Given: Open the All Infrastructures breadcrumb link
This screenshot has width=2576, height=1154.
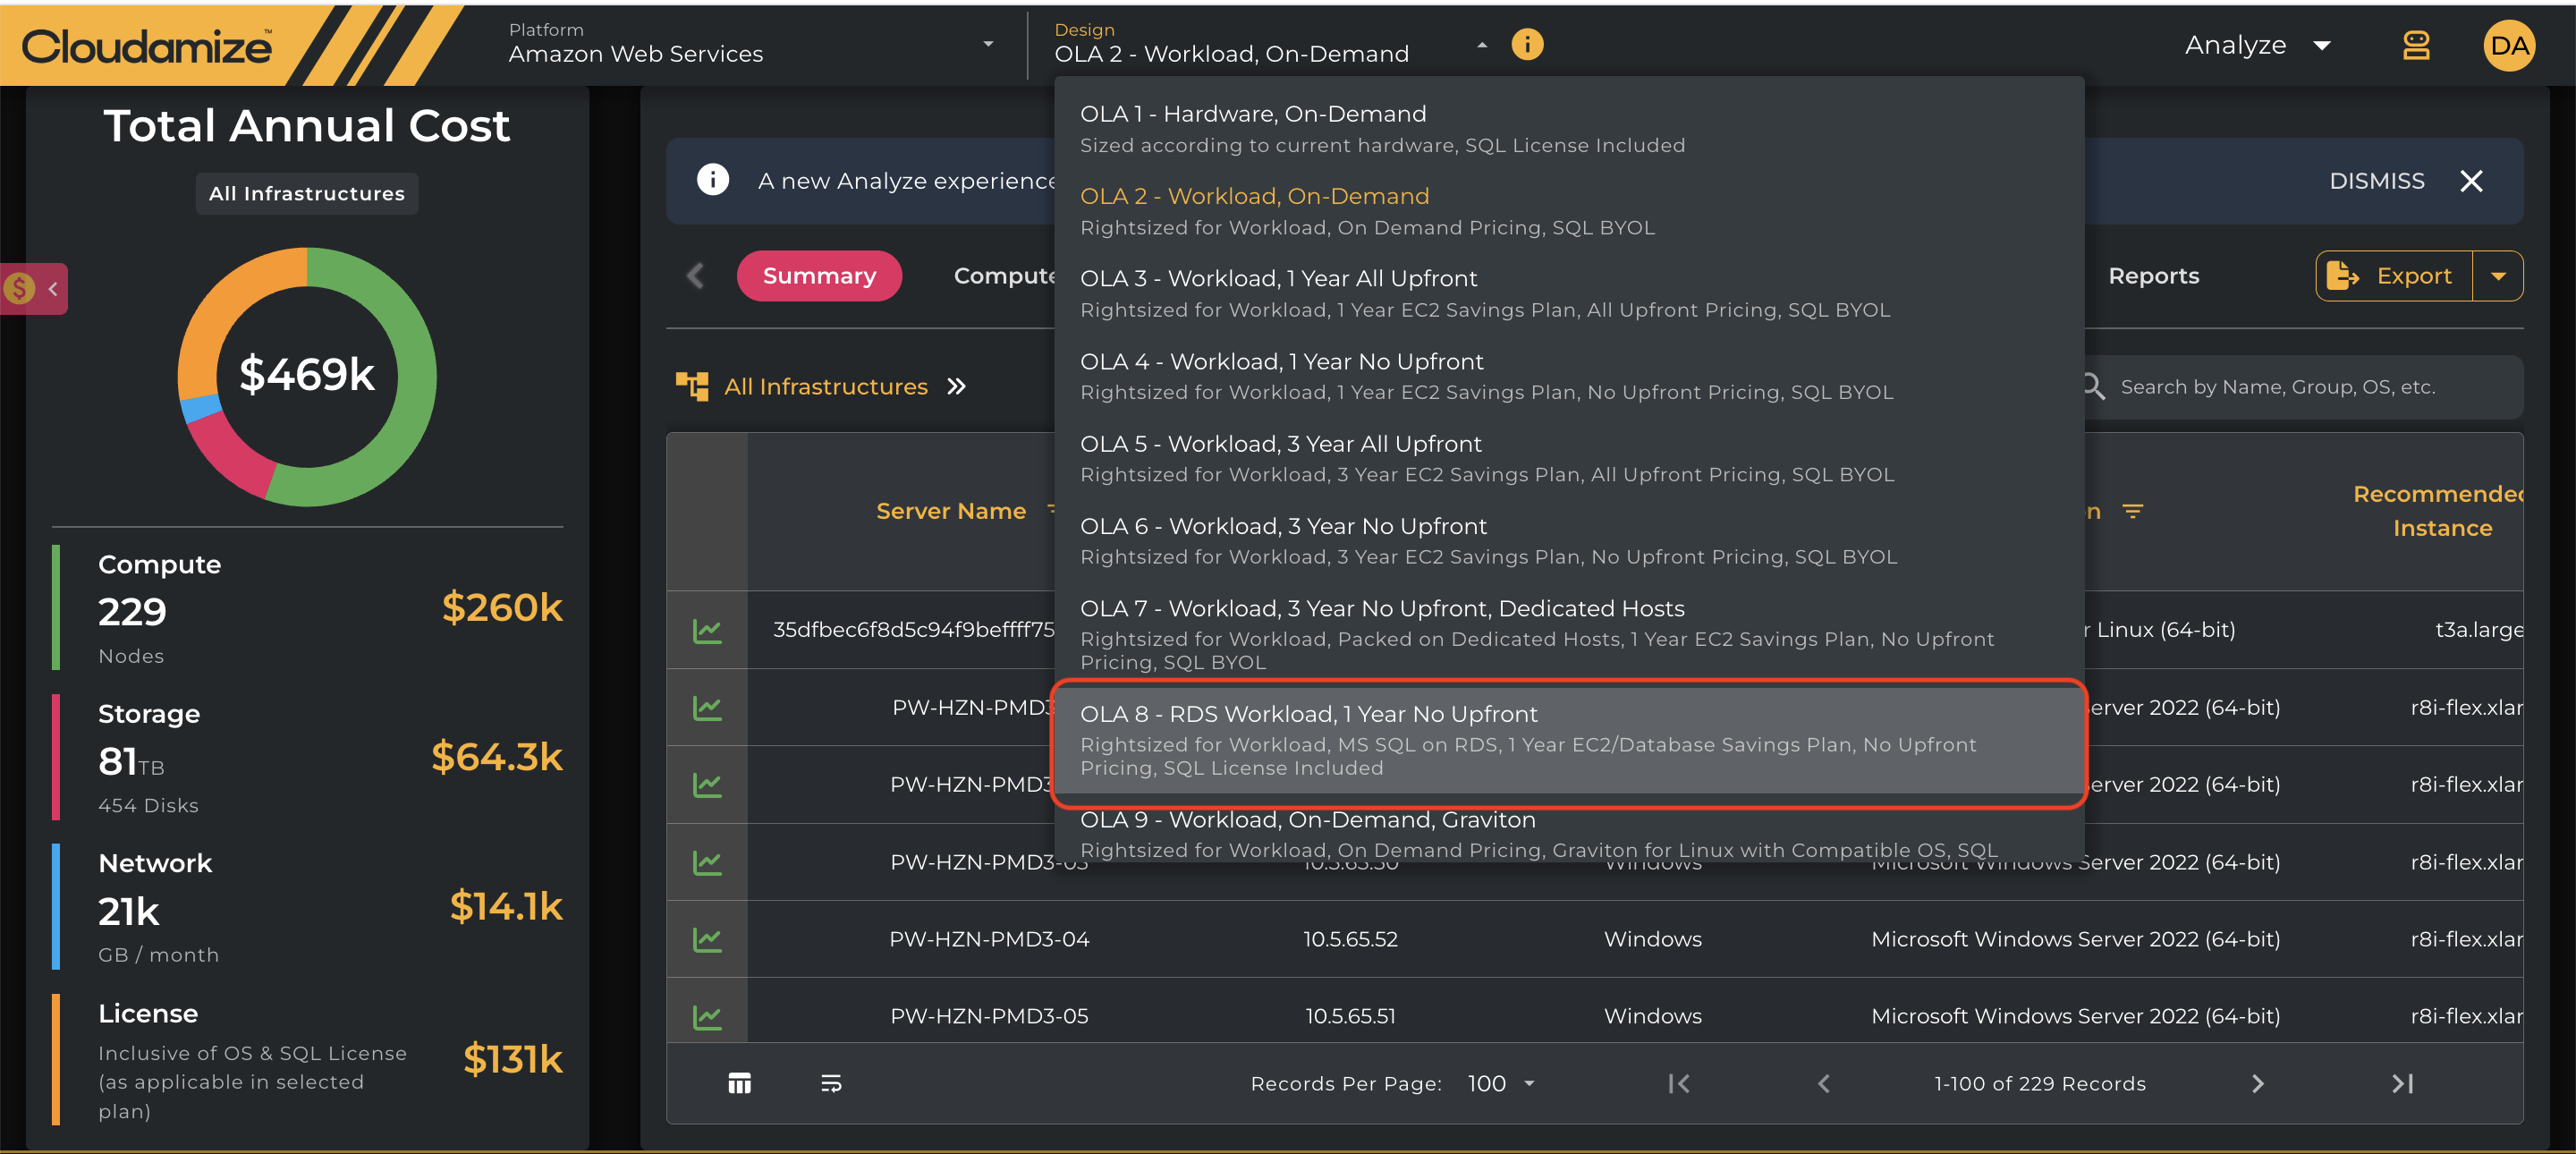Looking at the screenshot, I should pos(825,386).
